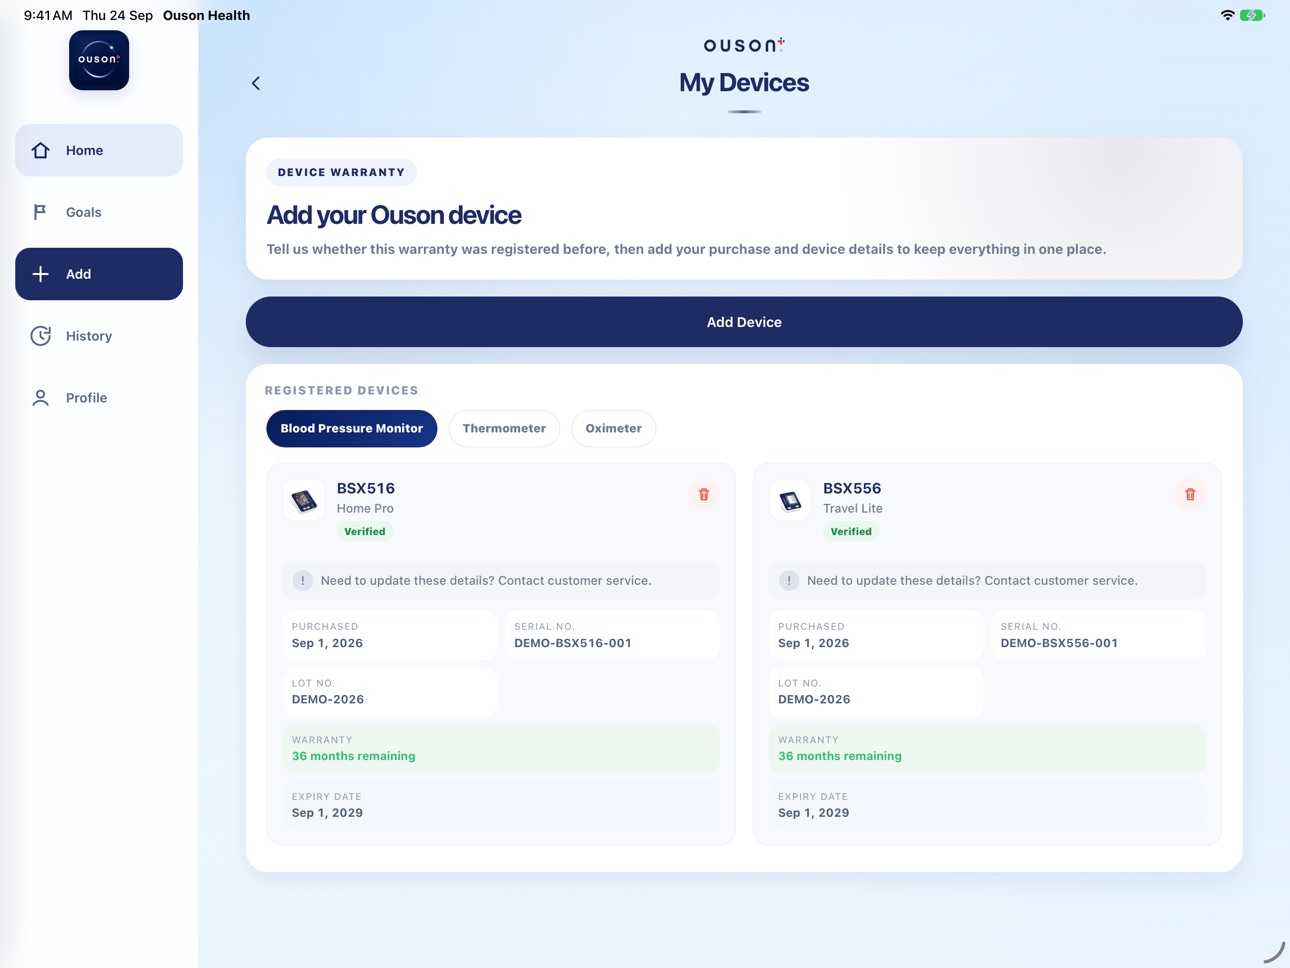The image size is (1290, 968).
Task: Switch to the Thermometer tab
Action: [504, 428]
